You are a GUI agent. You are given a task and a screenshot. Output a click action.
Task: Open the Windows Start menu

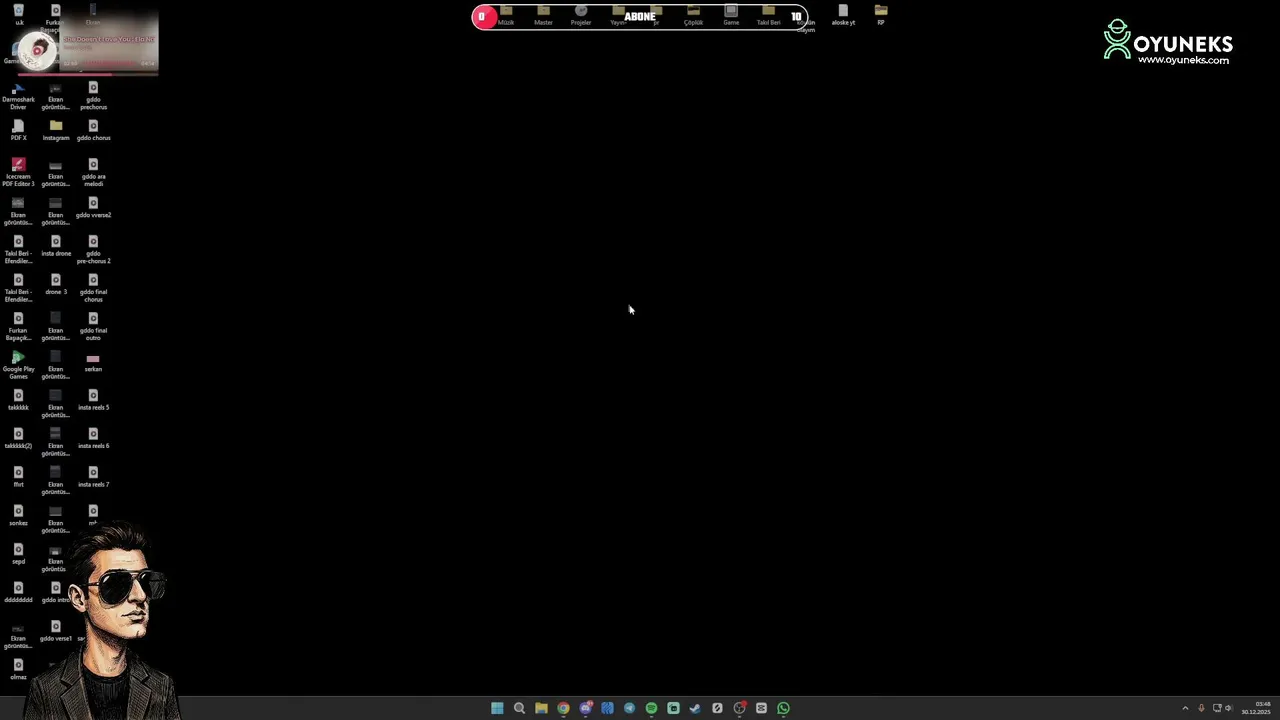(497, 708)
